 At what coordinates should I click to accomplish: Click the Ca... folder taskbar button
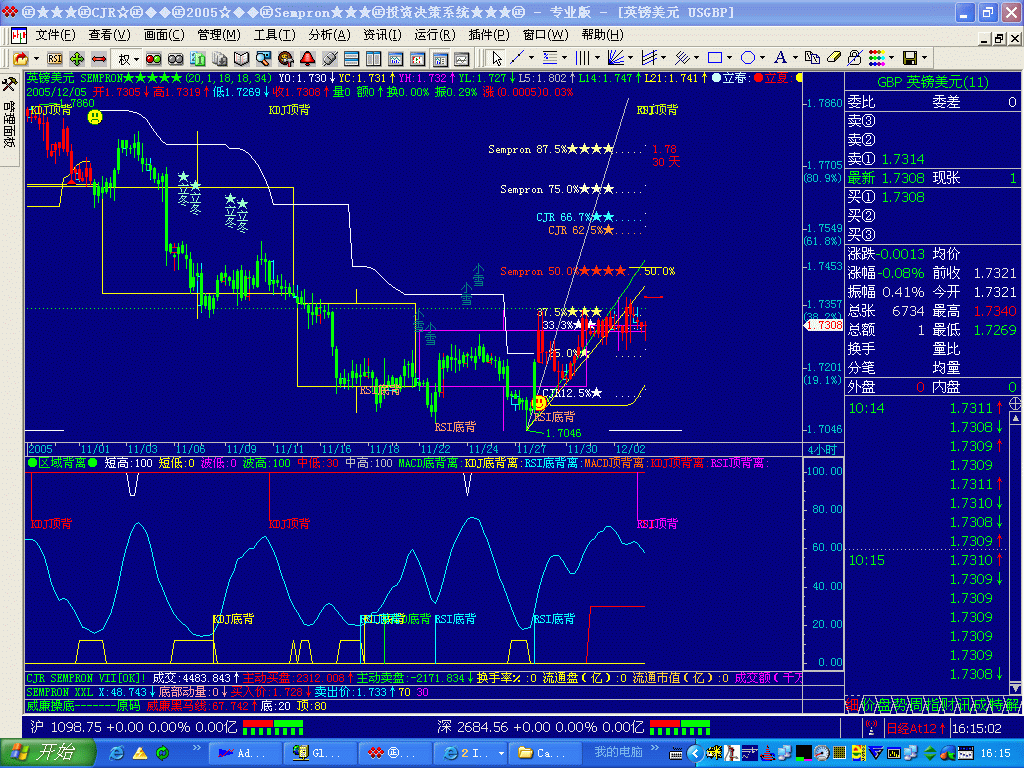tap(545, 753)
